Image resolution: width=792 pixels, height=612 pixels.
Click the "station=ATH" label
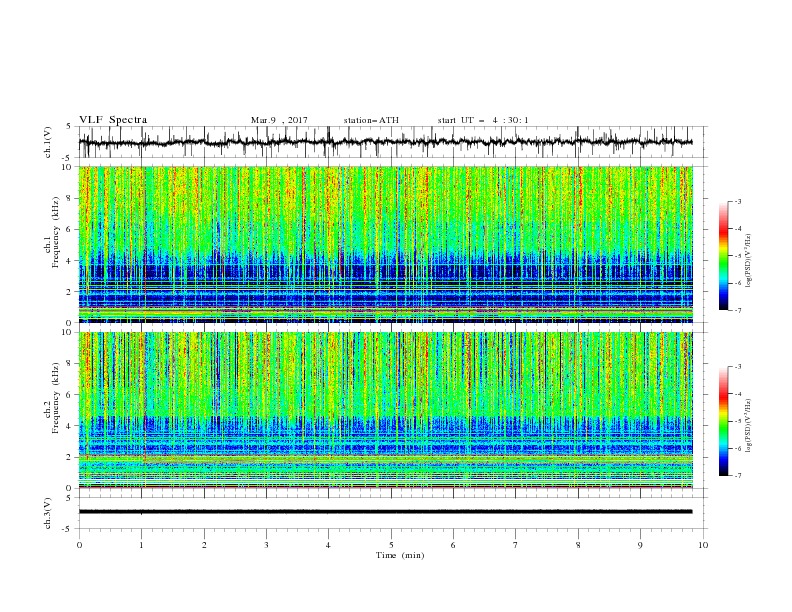[x=371, y=120]
